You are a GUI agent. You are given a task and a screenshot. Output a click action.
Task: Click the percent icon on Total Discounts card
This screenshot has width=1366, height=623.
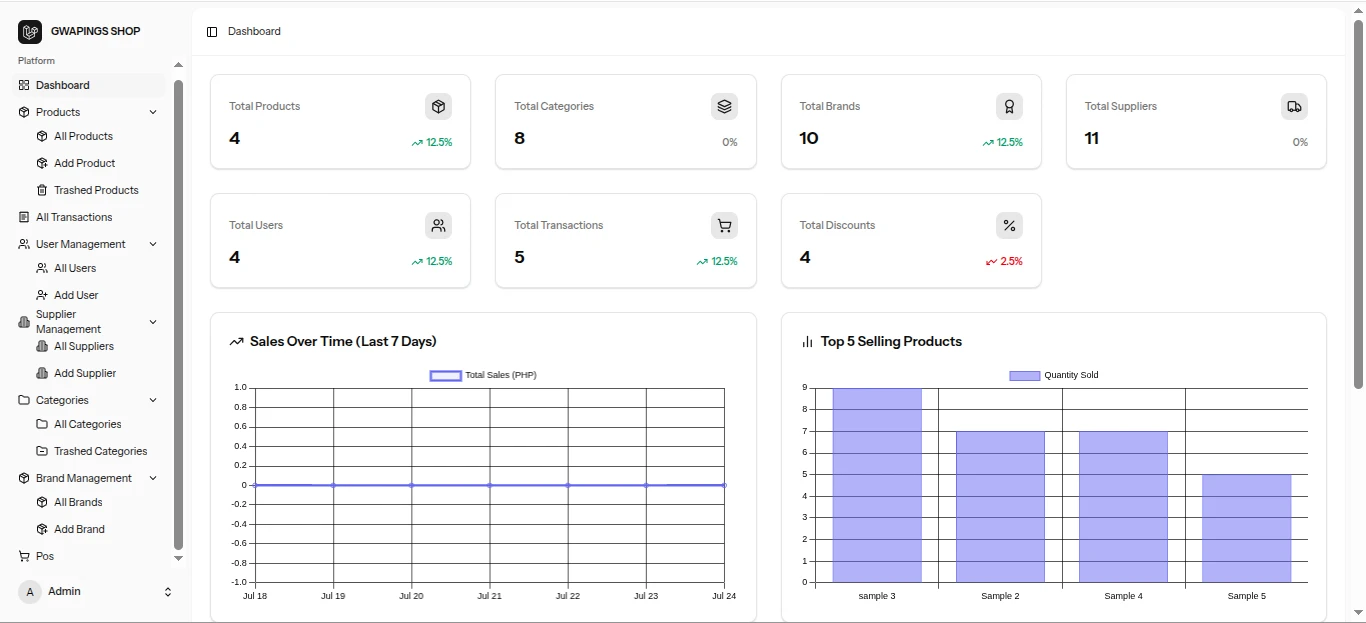(1009, 226)
